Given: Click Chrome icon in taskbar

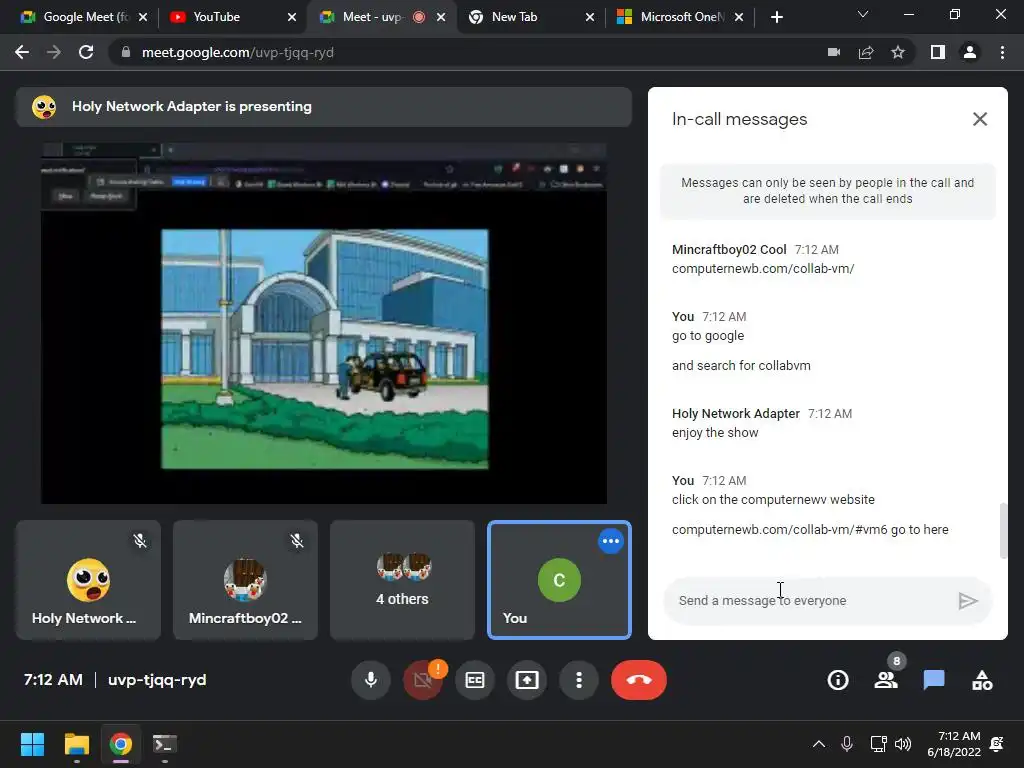Looking at the screenshot, I should click(x=120, y=744).
